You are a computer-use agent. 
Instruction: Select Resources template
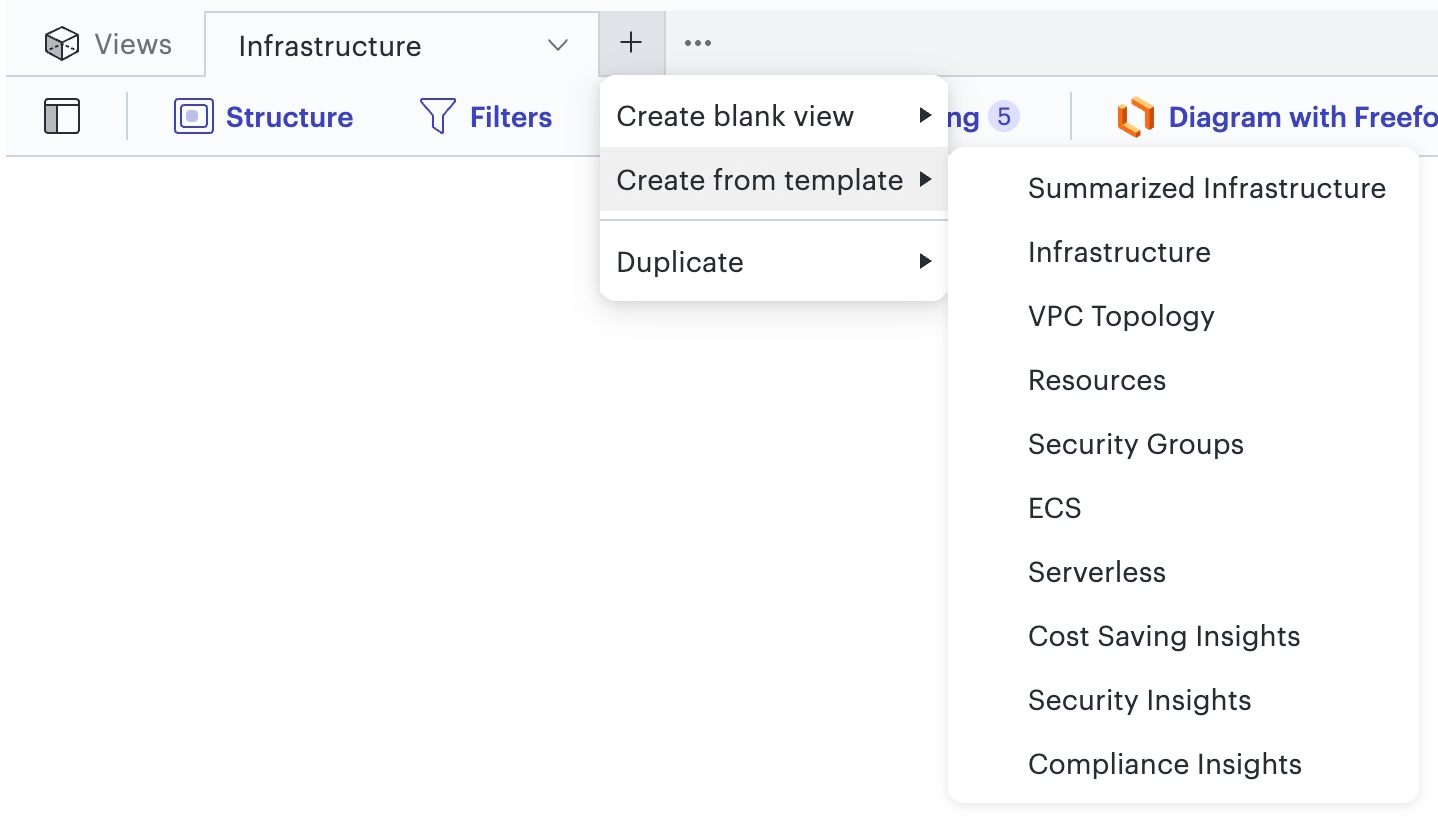[1183, 380]
